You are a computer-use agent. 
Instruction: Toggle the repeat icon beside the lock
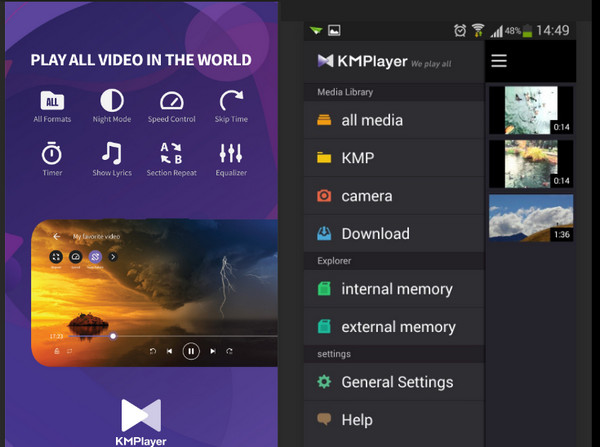point(69,351)
